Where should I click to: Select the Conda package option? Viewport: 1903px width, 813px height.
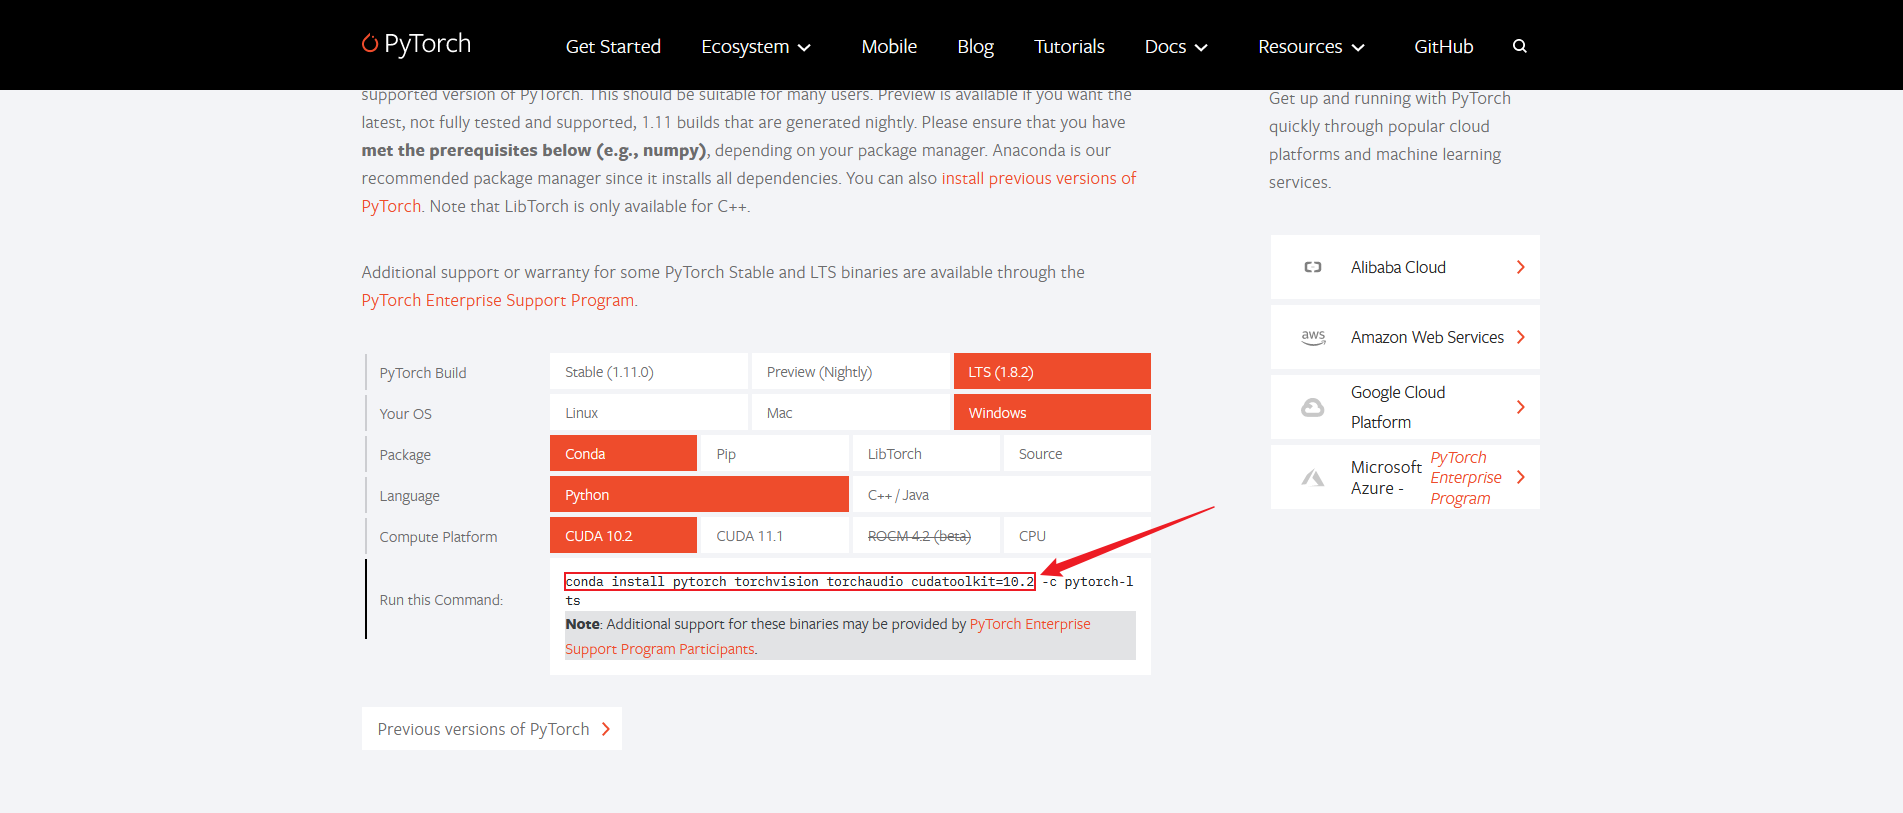coord(623,453)
